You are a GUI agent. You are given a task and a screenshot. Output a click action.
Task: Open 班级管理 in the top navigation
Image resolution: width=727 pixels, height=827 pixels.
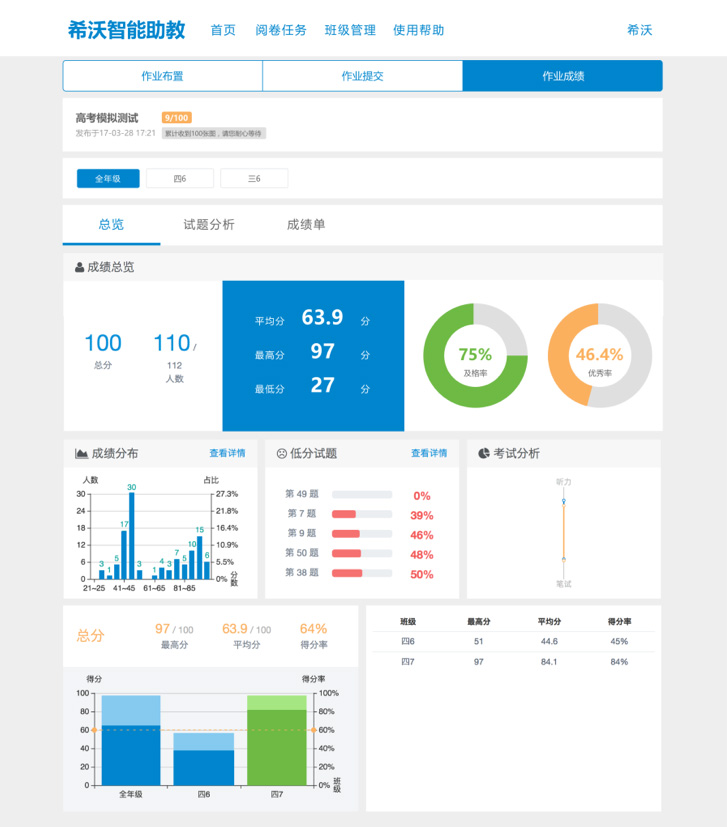coord(350,30)
